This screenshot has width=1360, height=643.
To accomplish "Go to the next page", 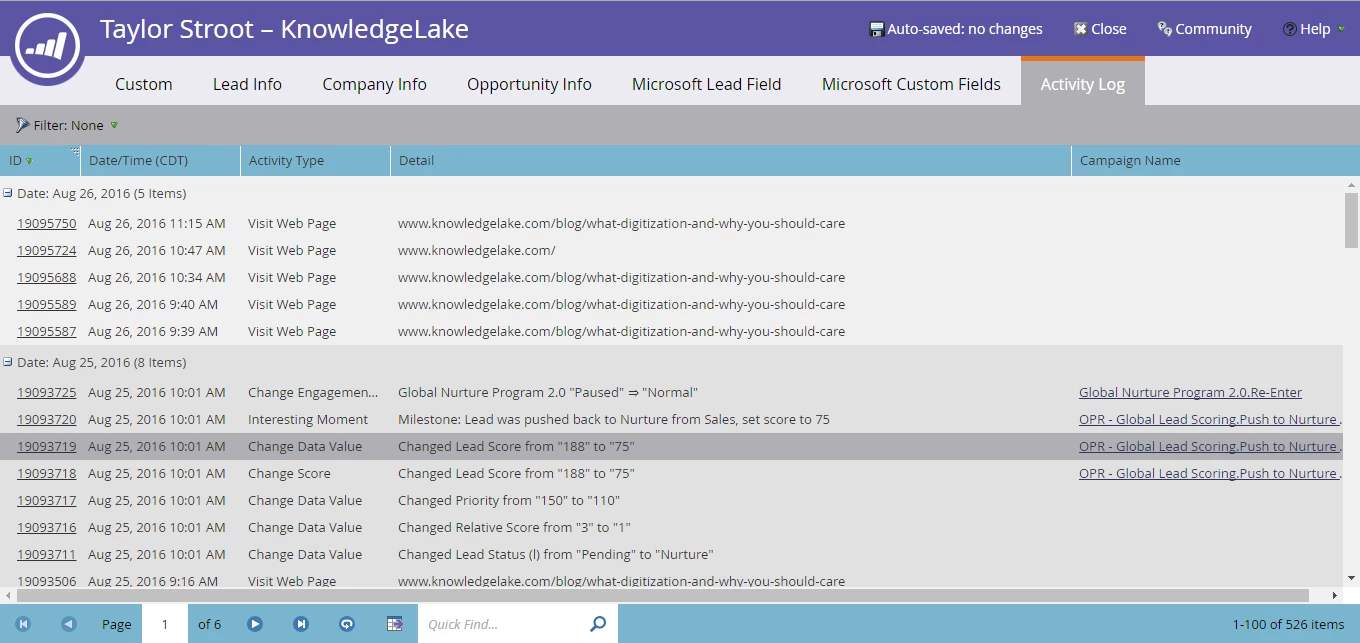I will (255, 624).
